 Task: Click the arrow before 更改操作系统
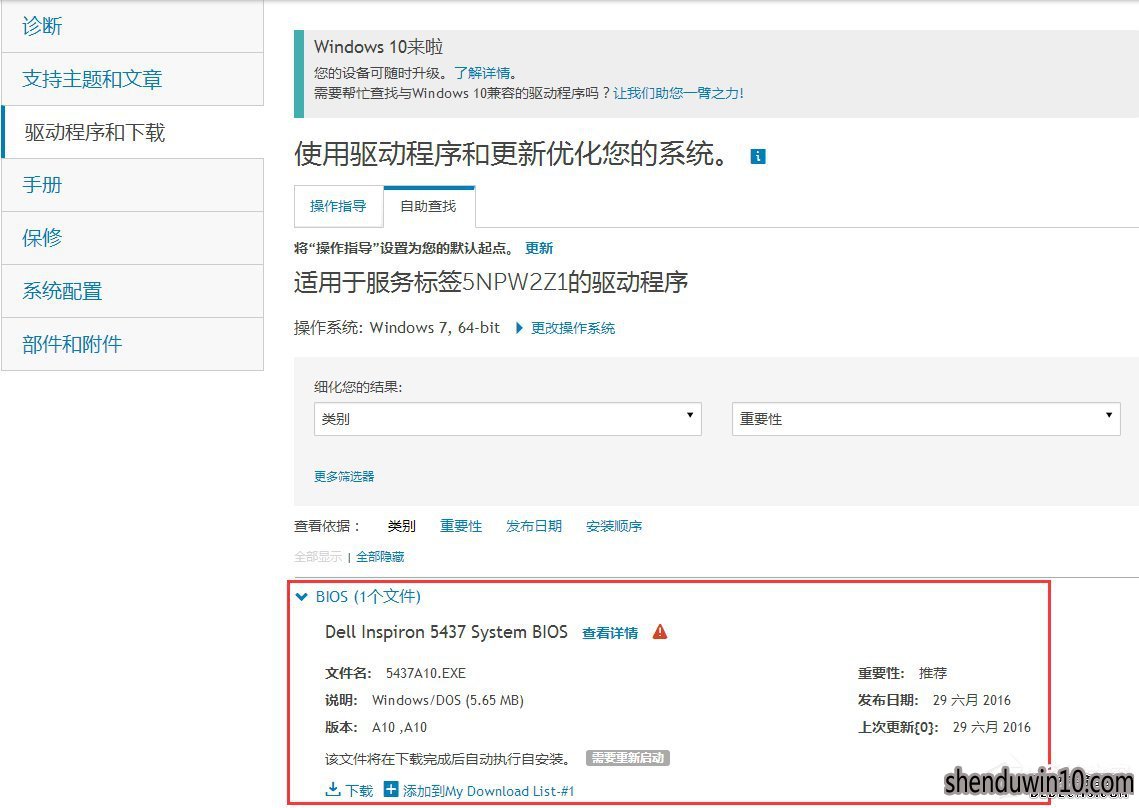coord(519,328)
